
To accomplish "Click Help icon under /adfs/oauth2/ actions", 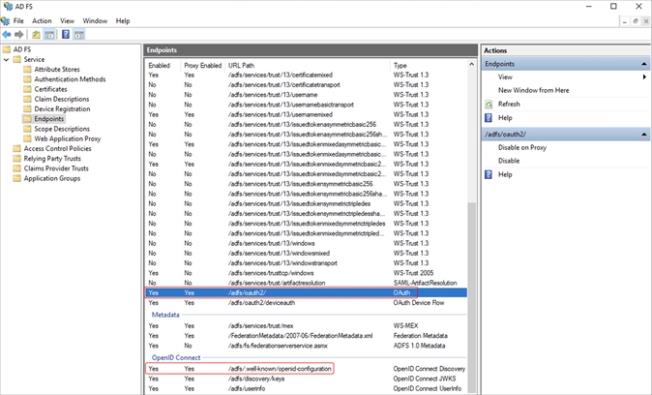I will (489, 175).
